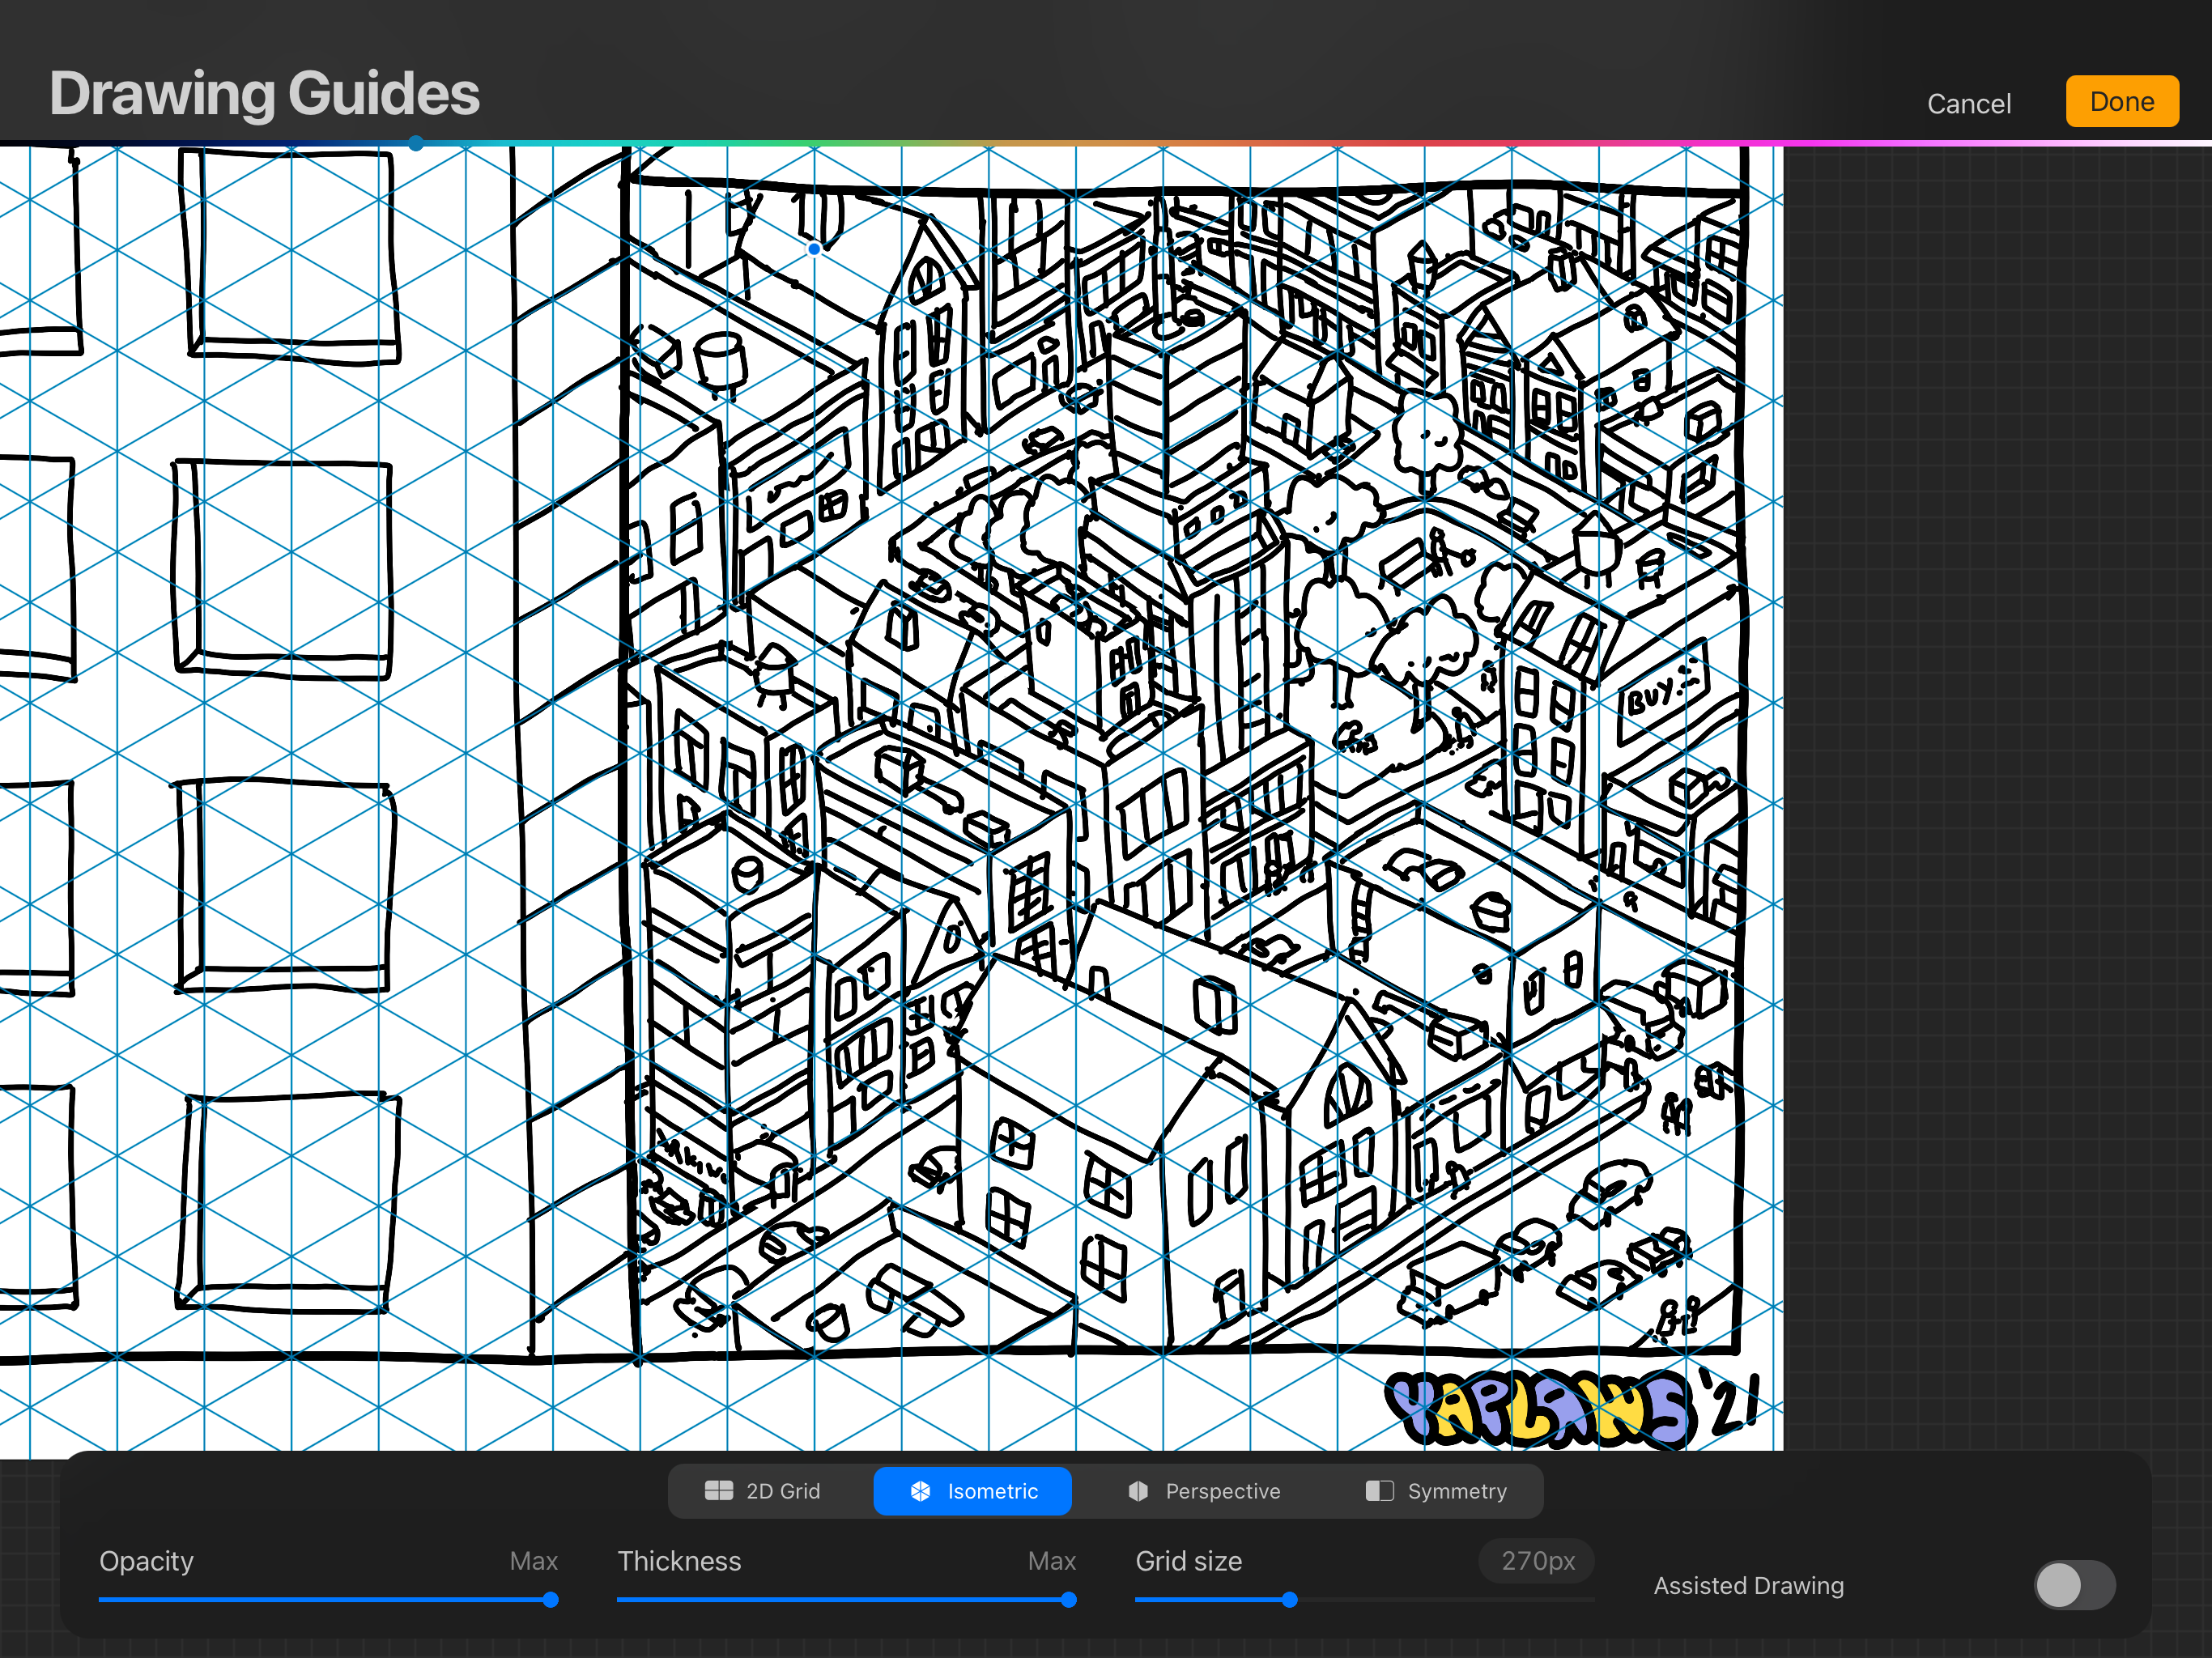
Task: Click the Isometric guide icon
Action: [x=920, y=1491]
